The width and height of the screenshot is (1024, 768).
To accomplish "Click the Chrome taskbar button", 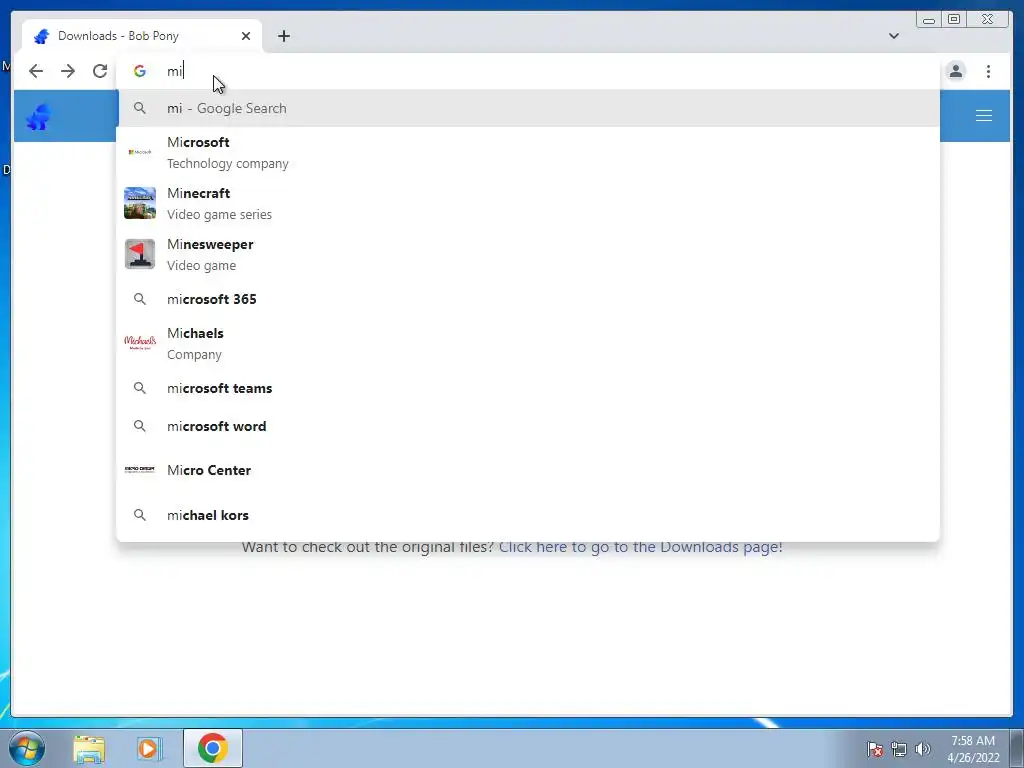I will click(x=213, y=748).
